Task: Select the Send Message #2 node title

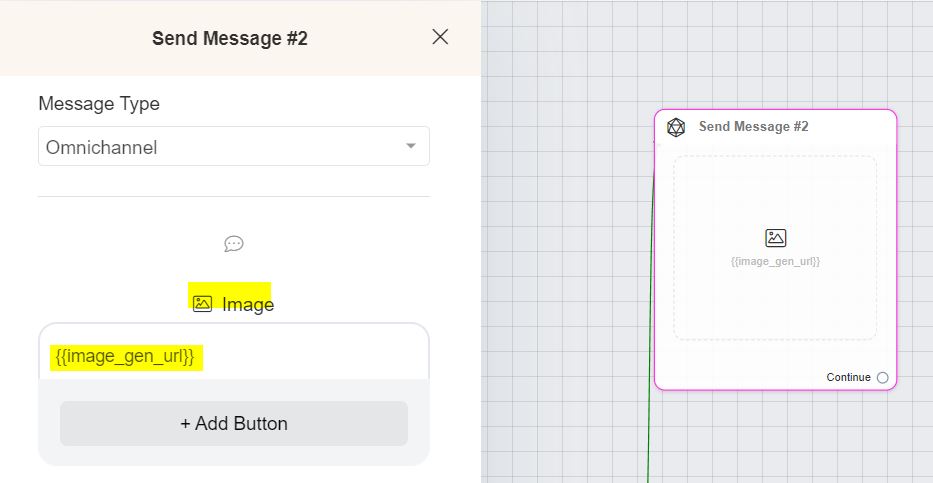Action: point(753,126)
